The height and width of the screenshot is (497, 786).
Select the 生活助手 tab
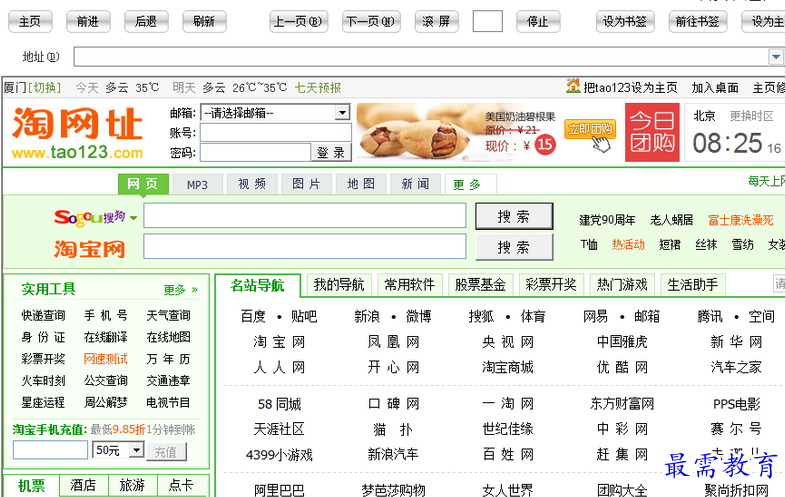pos(693,285)
